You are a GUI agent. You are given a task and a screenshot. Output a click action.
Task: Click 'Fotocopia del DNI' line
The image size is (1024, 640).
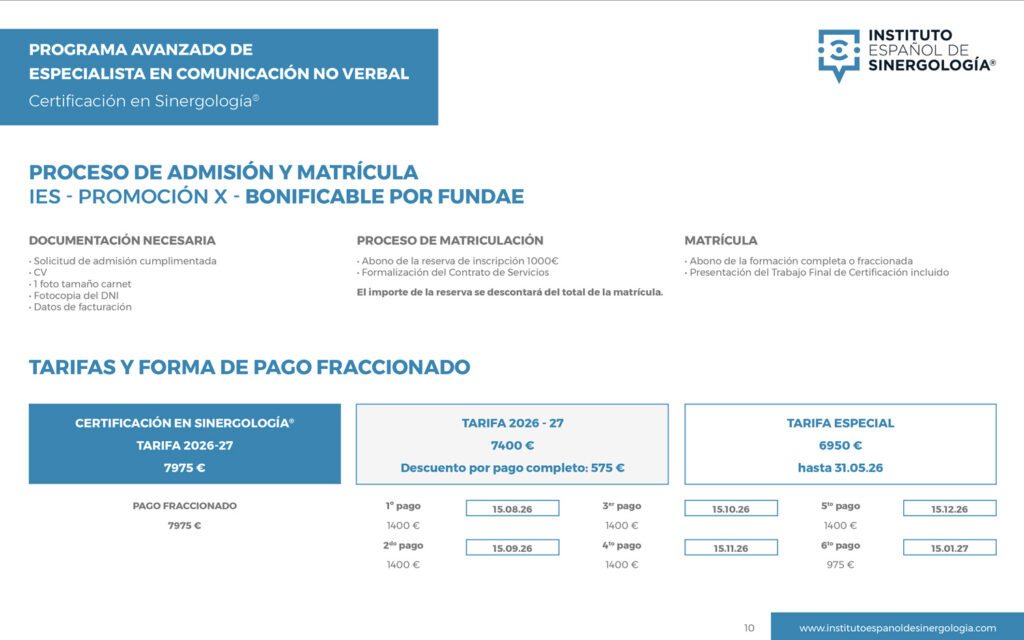(x=74, y=295)
